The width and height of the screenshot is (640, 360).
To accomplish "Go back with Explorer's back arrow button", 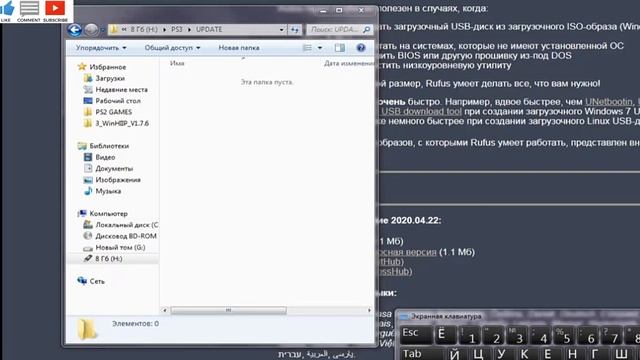I will click(x=74, y=30).
